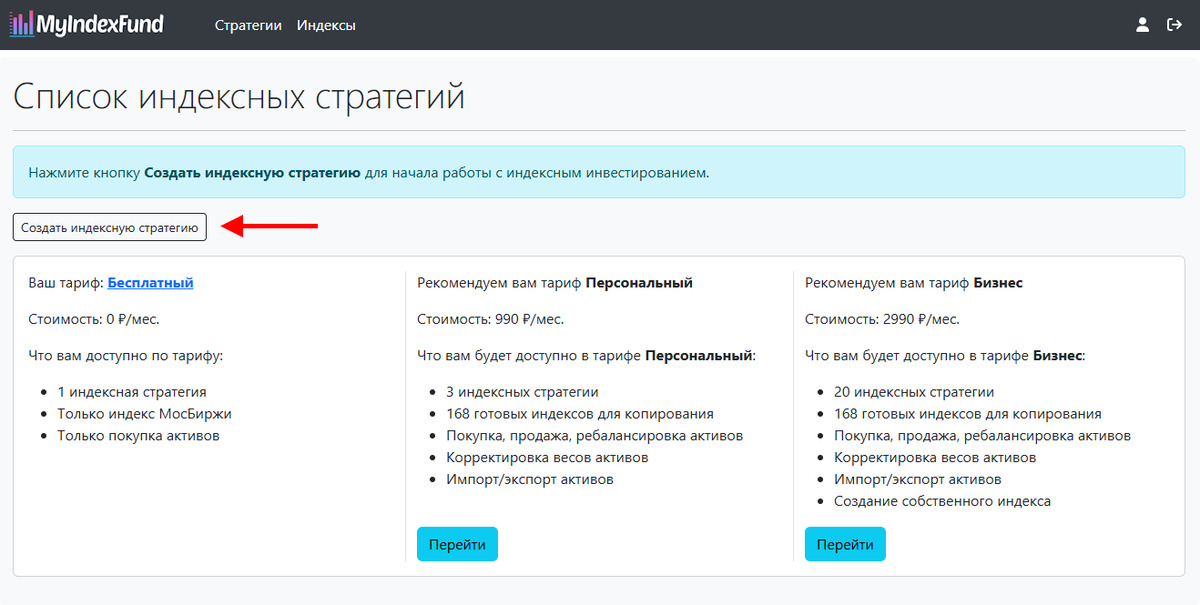The height and width of the screenshot is (605, 1200).
Task: Open the user profile icon
Action: [x=1142, y=25]
